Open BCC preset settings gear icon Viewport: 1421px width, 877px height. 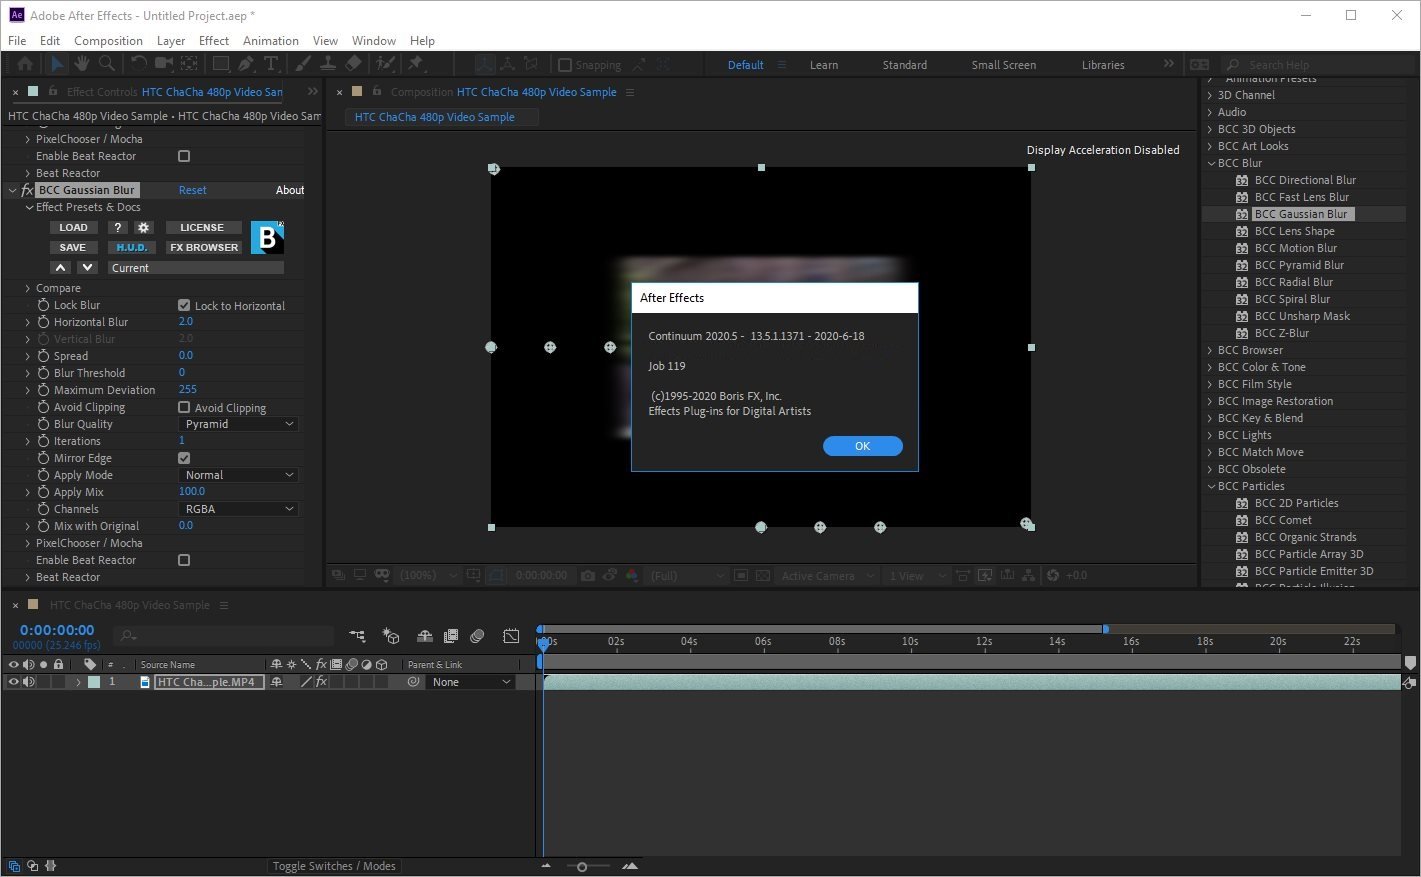[143, 228]
